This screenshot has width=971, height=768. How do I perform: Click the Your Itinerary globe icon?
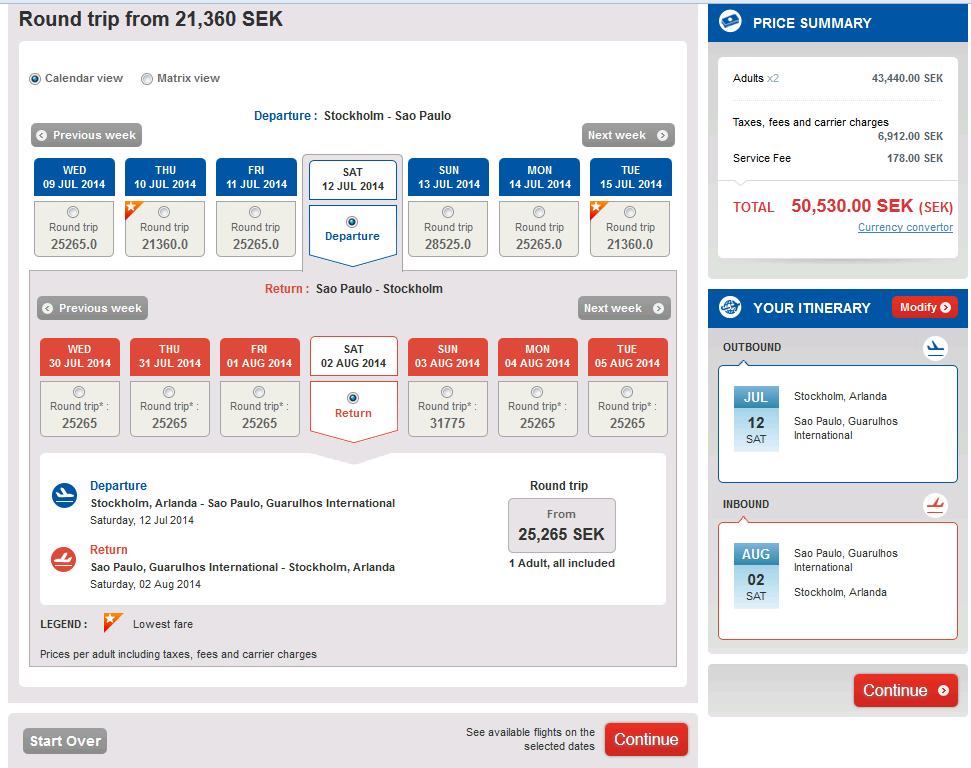[730, 308]
